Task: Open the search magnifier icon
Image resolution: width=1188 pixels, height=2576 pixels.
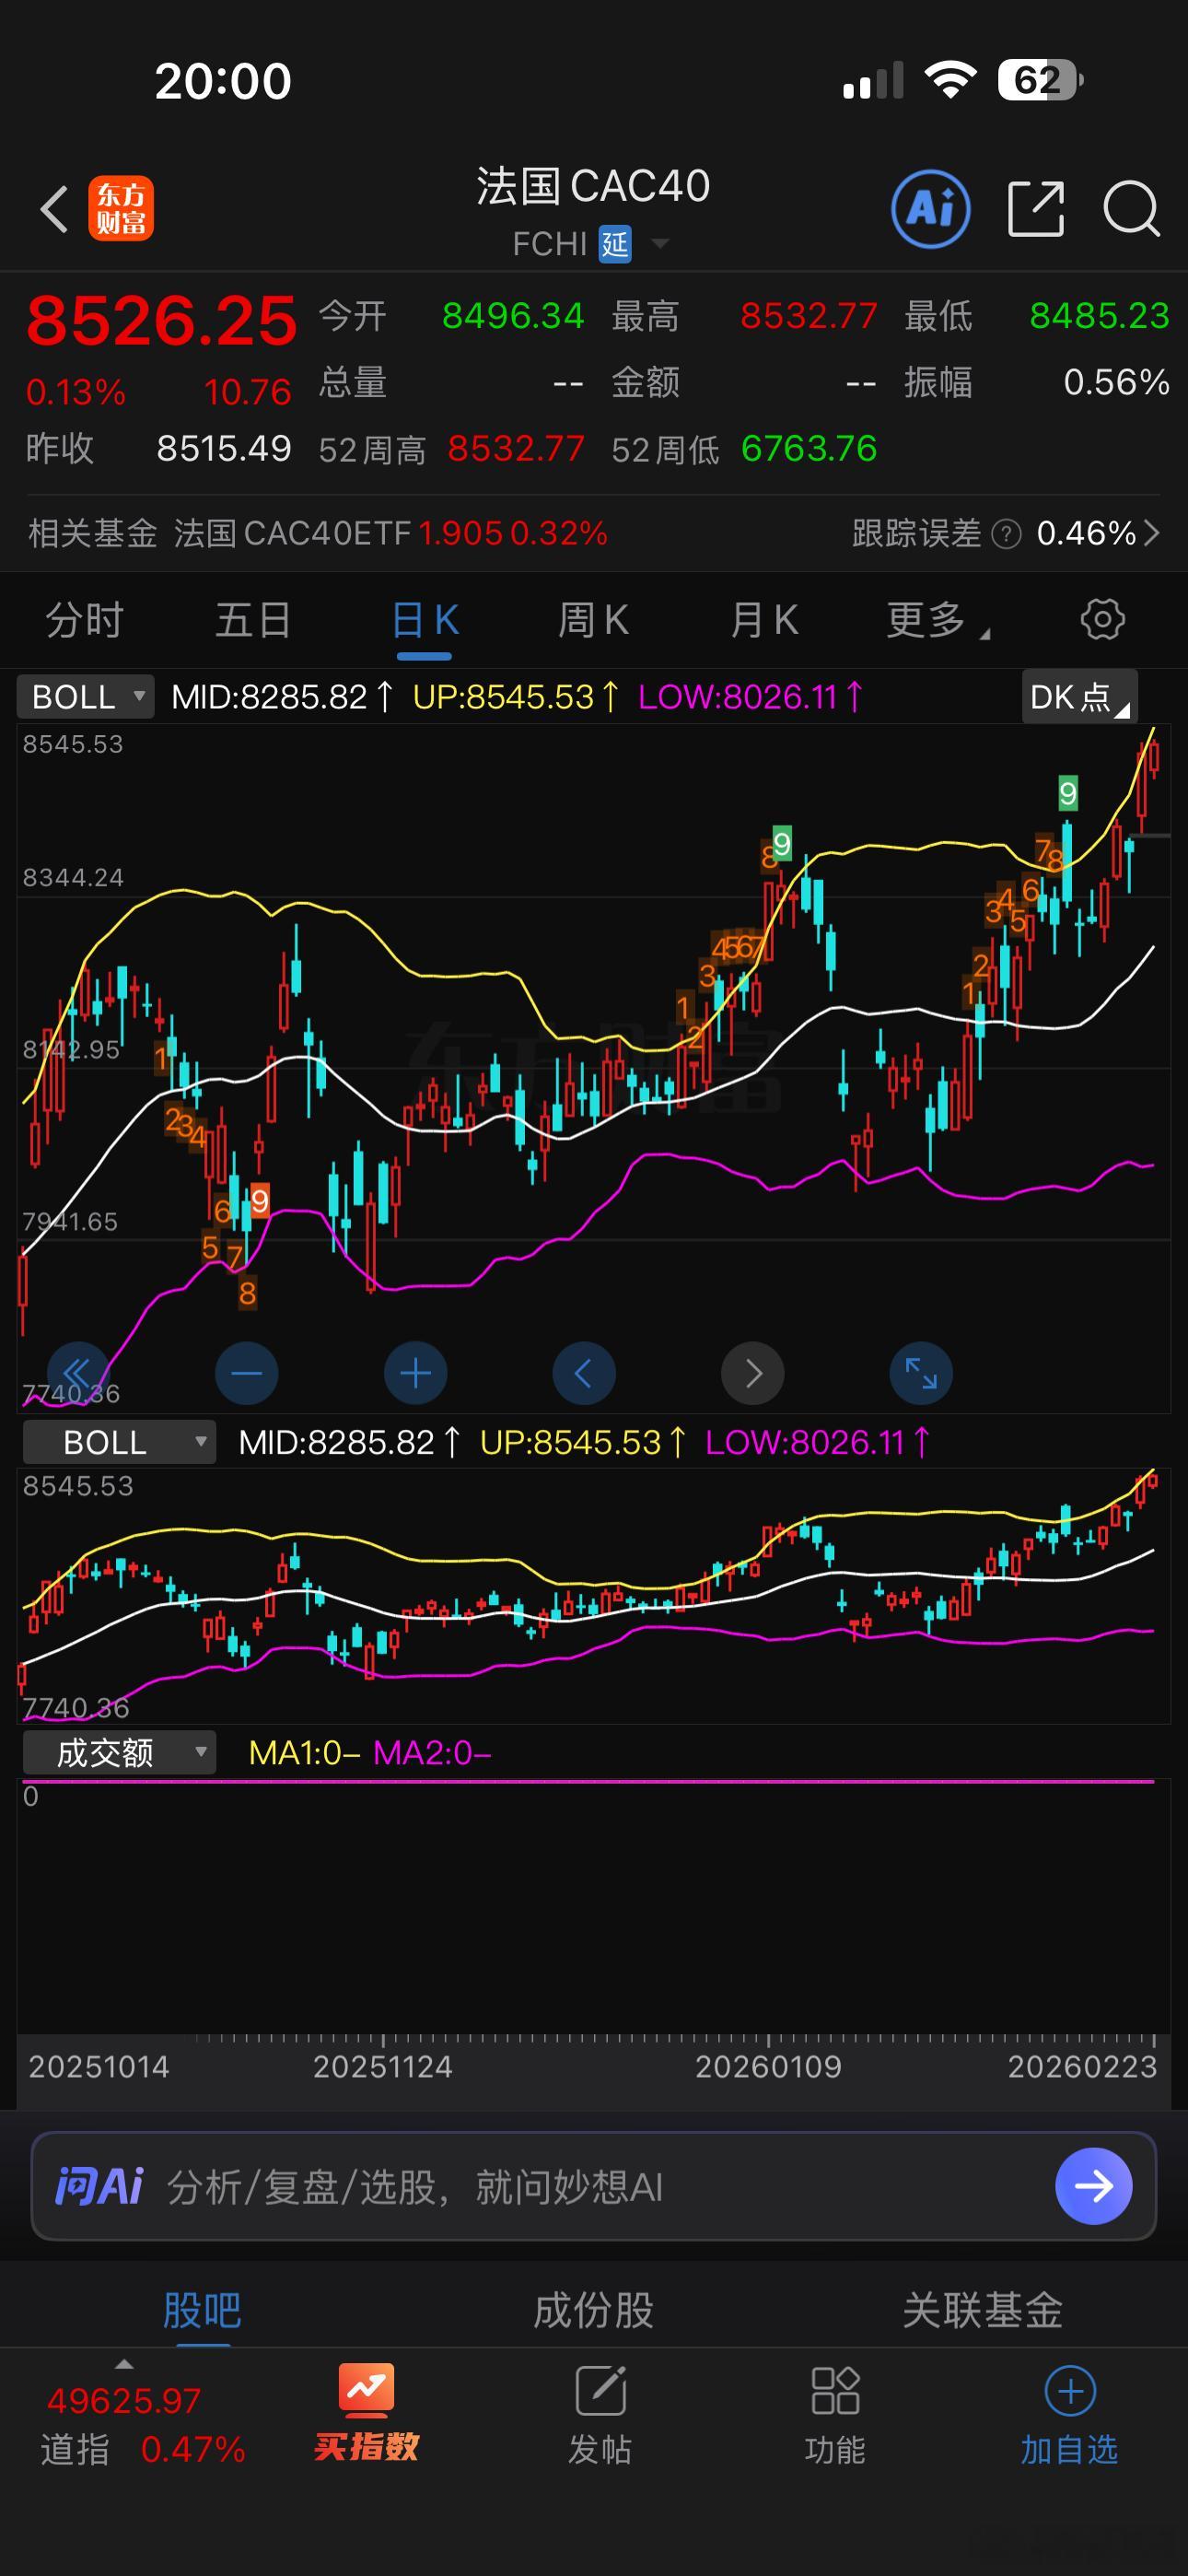Action: [1131, 209]
